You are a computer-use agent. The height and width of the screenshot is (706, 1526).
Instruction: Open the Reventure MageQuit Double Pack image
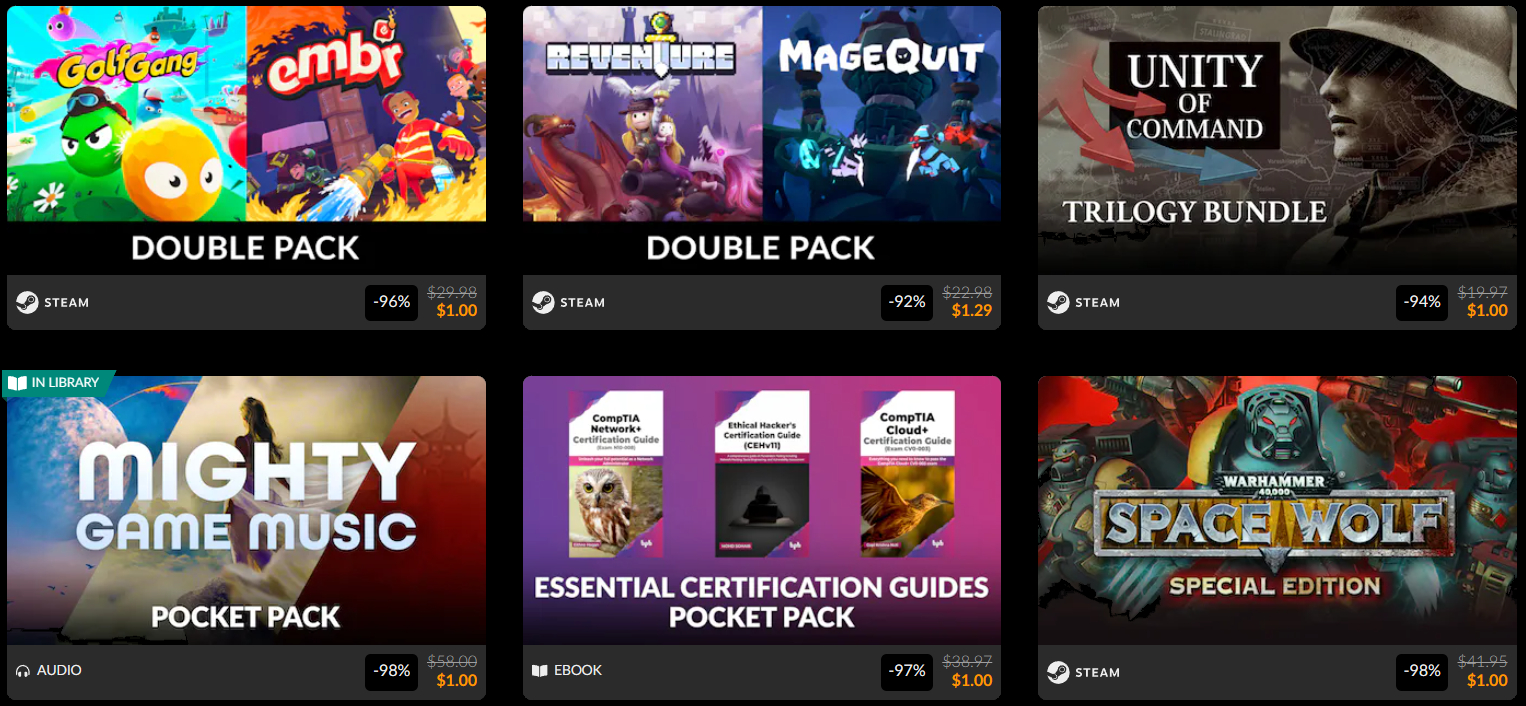click(x=762, y=140)
